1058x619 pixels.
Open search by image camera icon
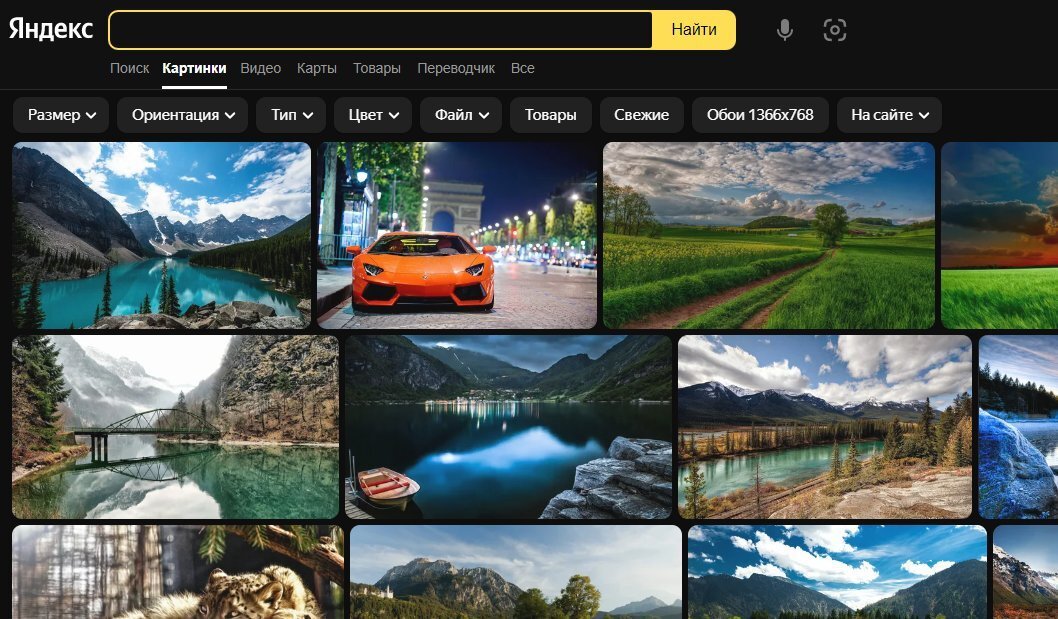click(835, 30)
